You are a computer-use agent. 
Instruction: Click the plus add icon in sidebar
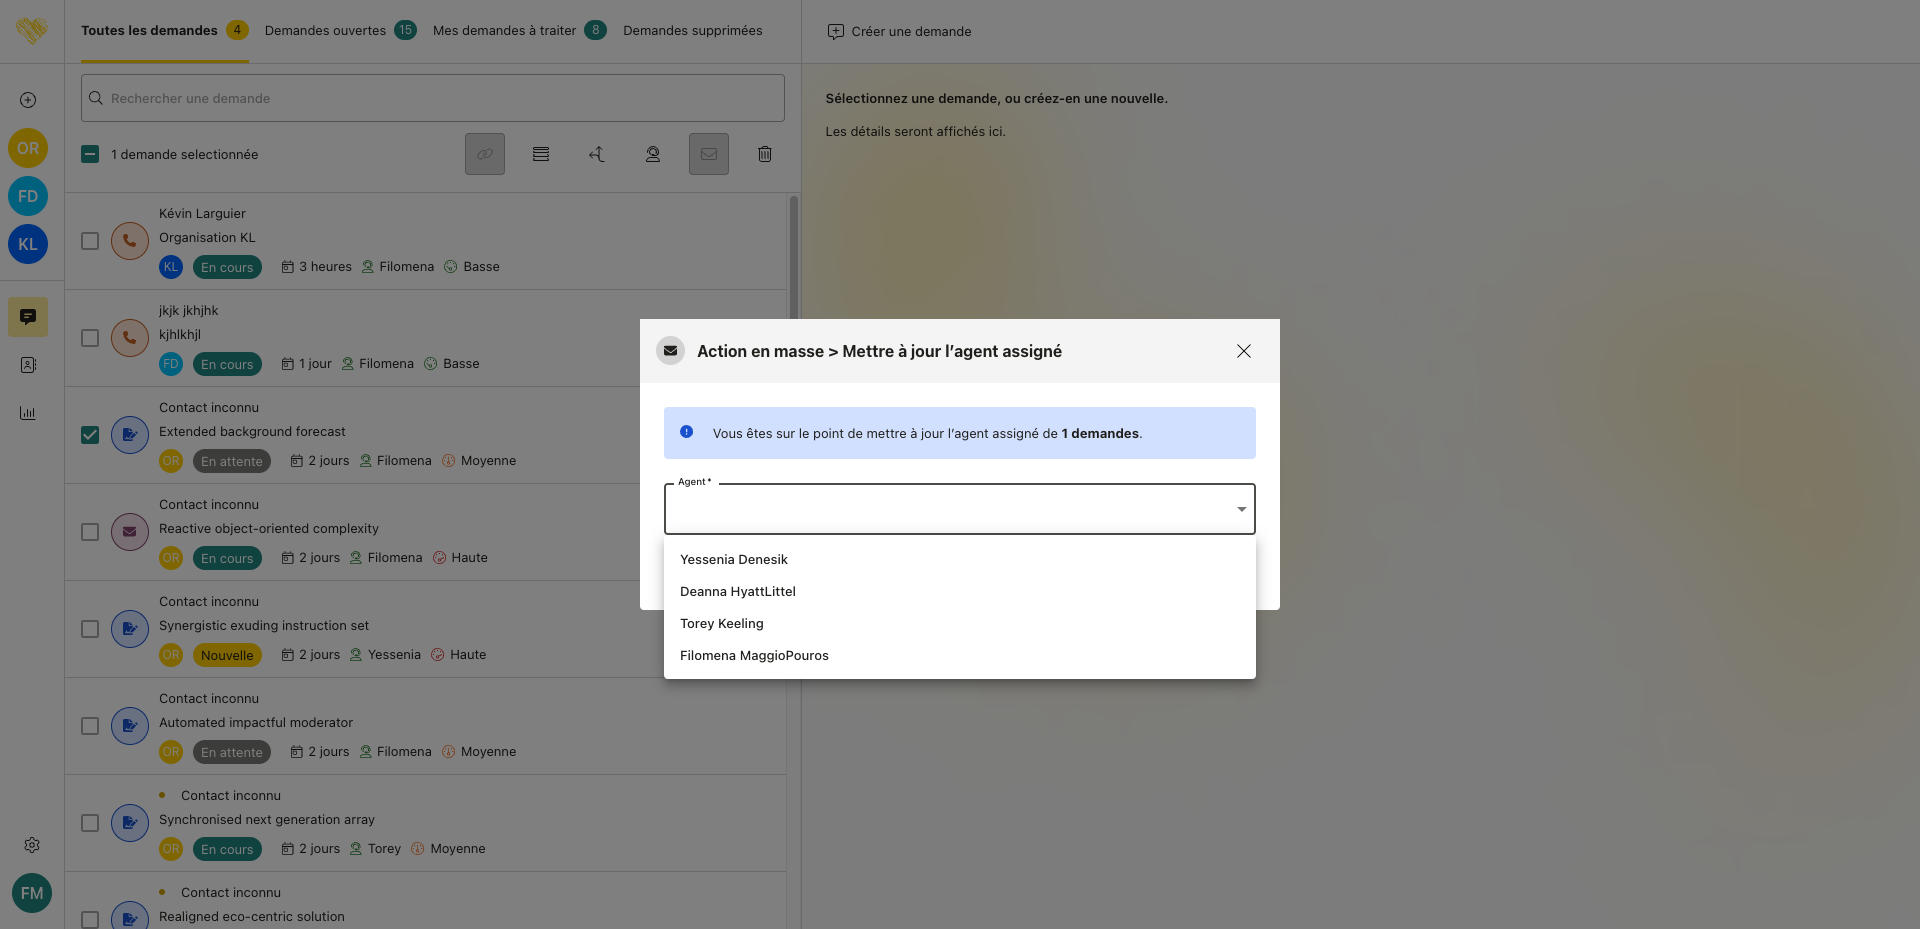pyautogui.click(x=28, y=100)
